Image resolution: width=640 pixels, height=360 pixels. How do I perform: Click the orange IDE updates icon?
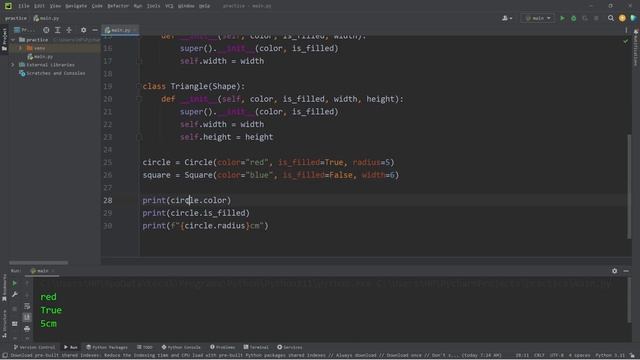(x=622, y=18)
